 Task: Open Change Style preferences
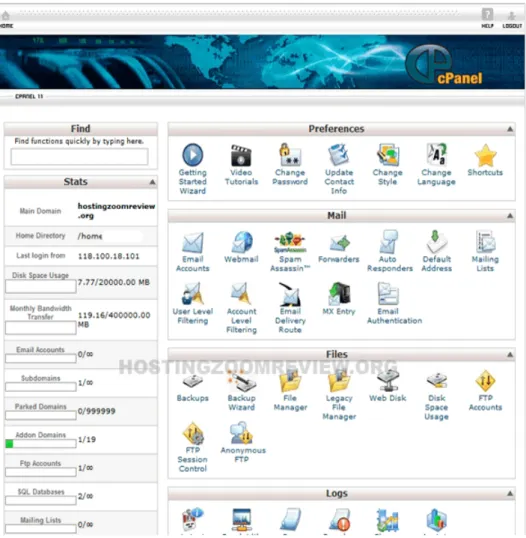pos(388,155)
